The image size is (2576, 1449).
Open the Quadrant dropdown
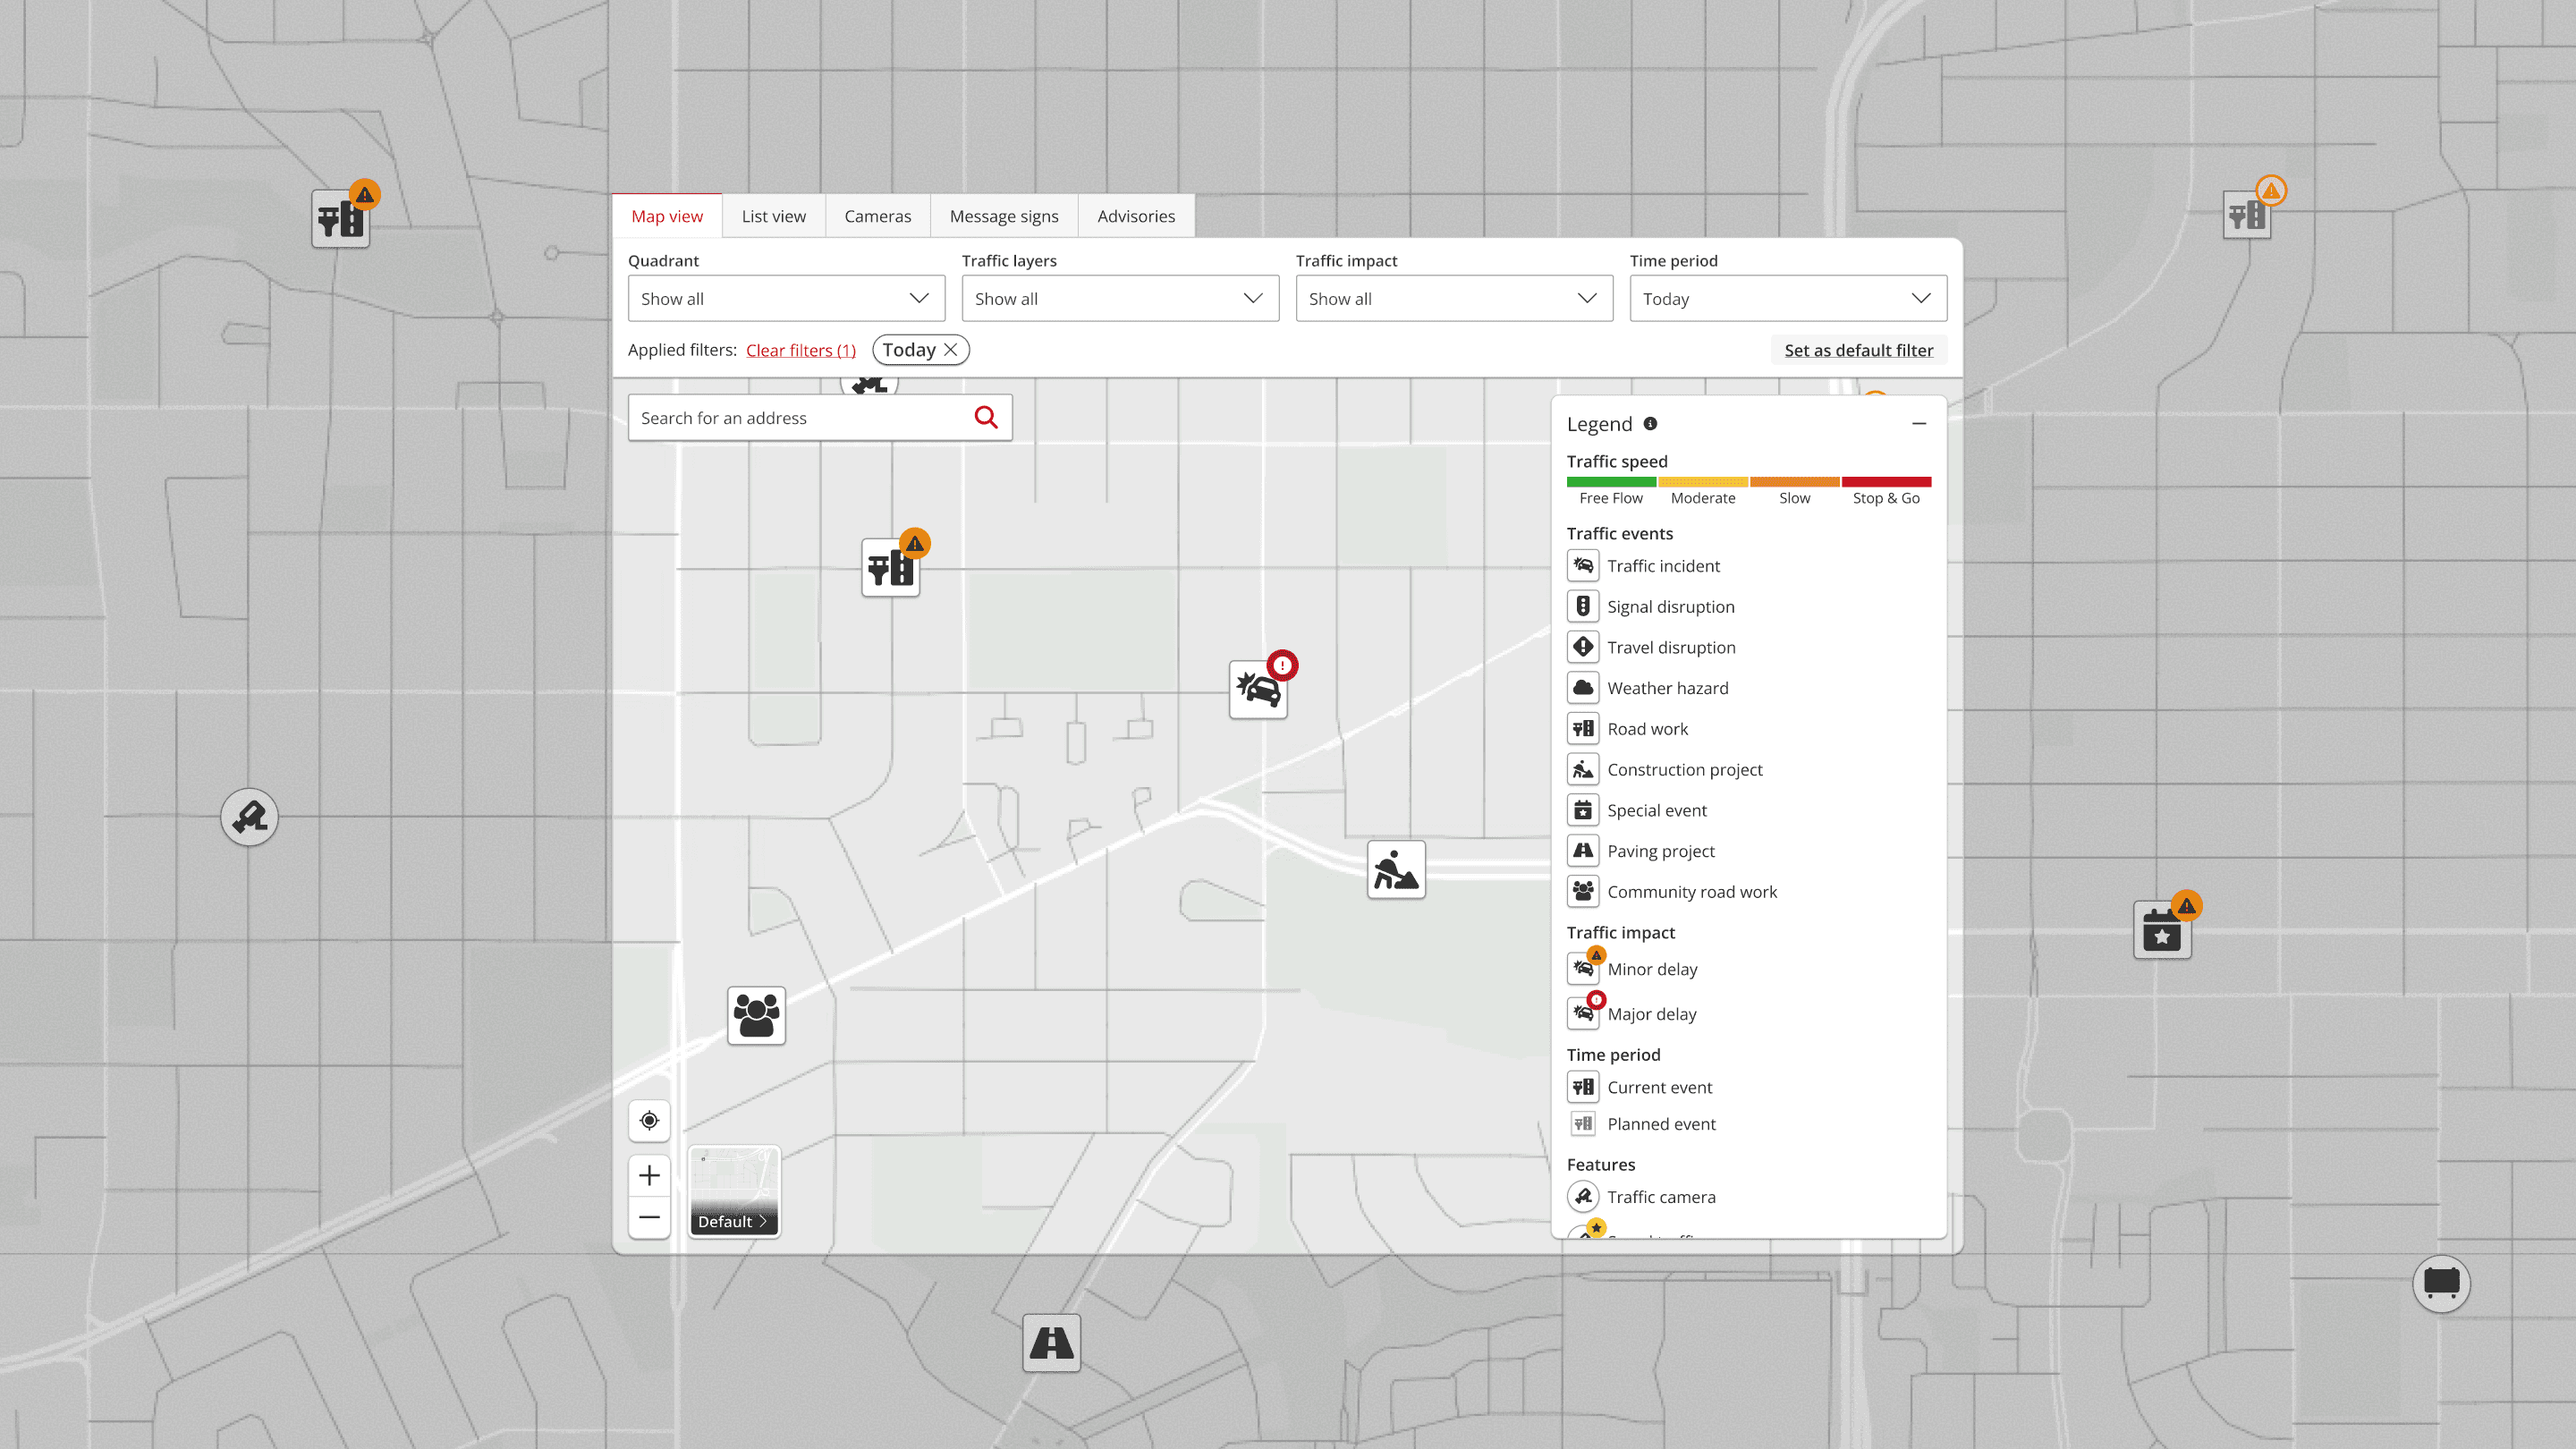786,298
